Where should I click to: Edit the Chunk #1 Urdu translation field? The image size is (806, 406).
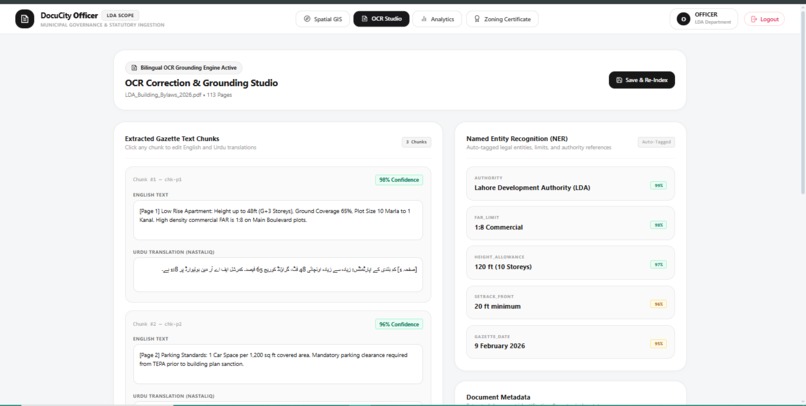[278, 274]
